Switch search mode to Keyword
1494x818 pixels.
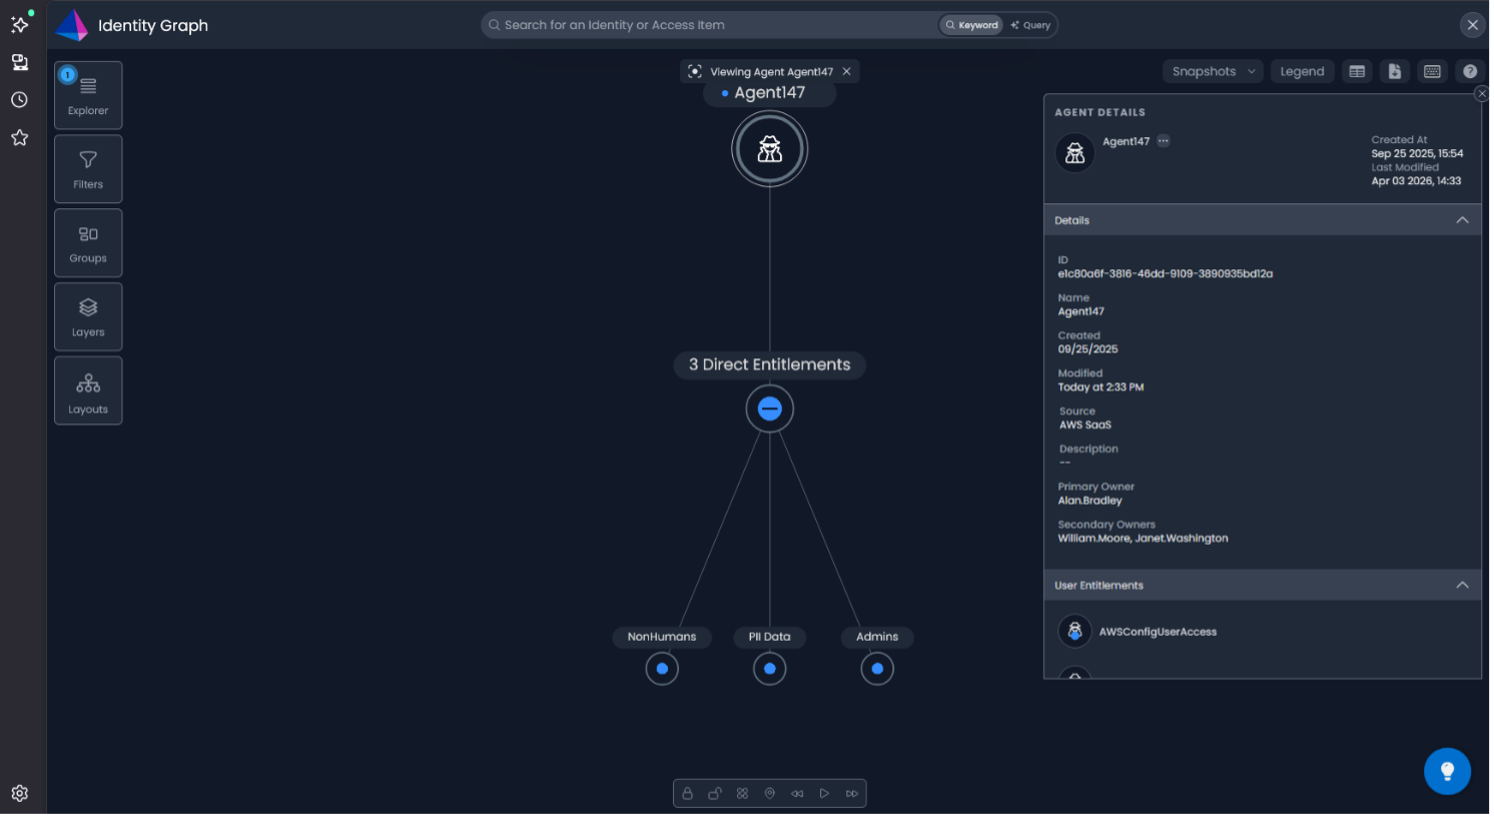coord(972,25)
